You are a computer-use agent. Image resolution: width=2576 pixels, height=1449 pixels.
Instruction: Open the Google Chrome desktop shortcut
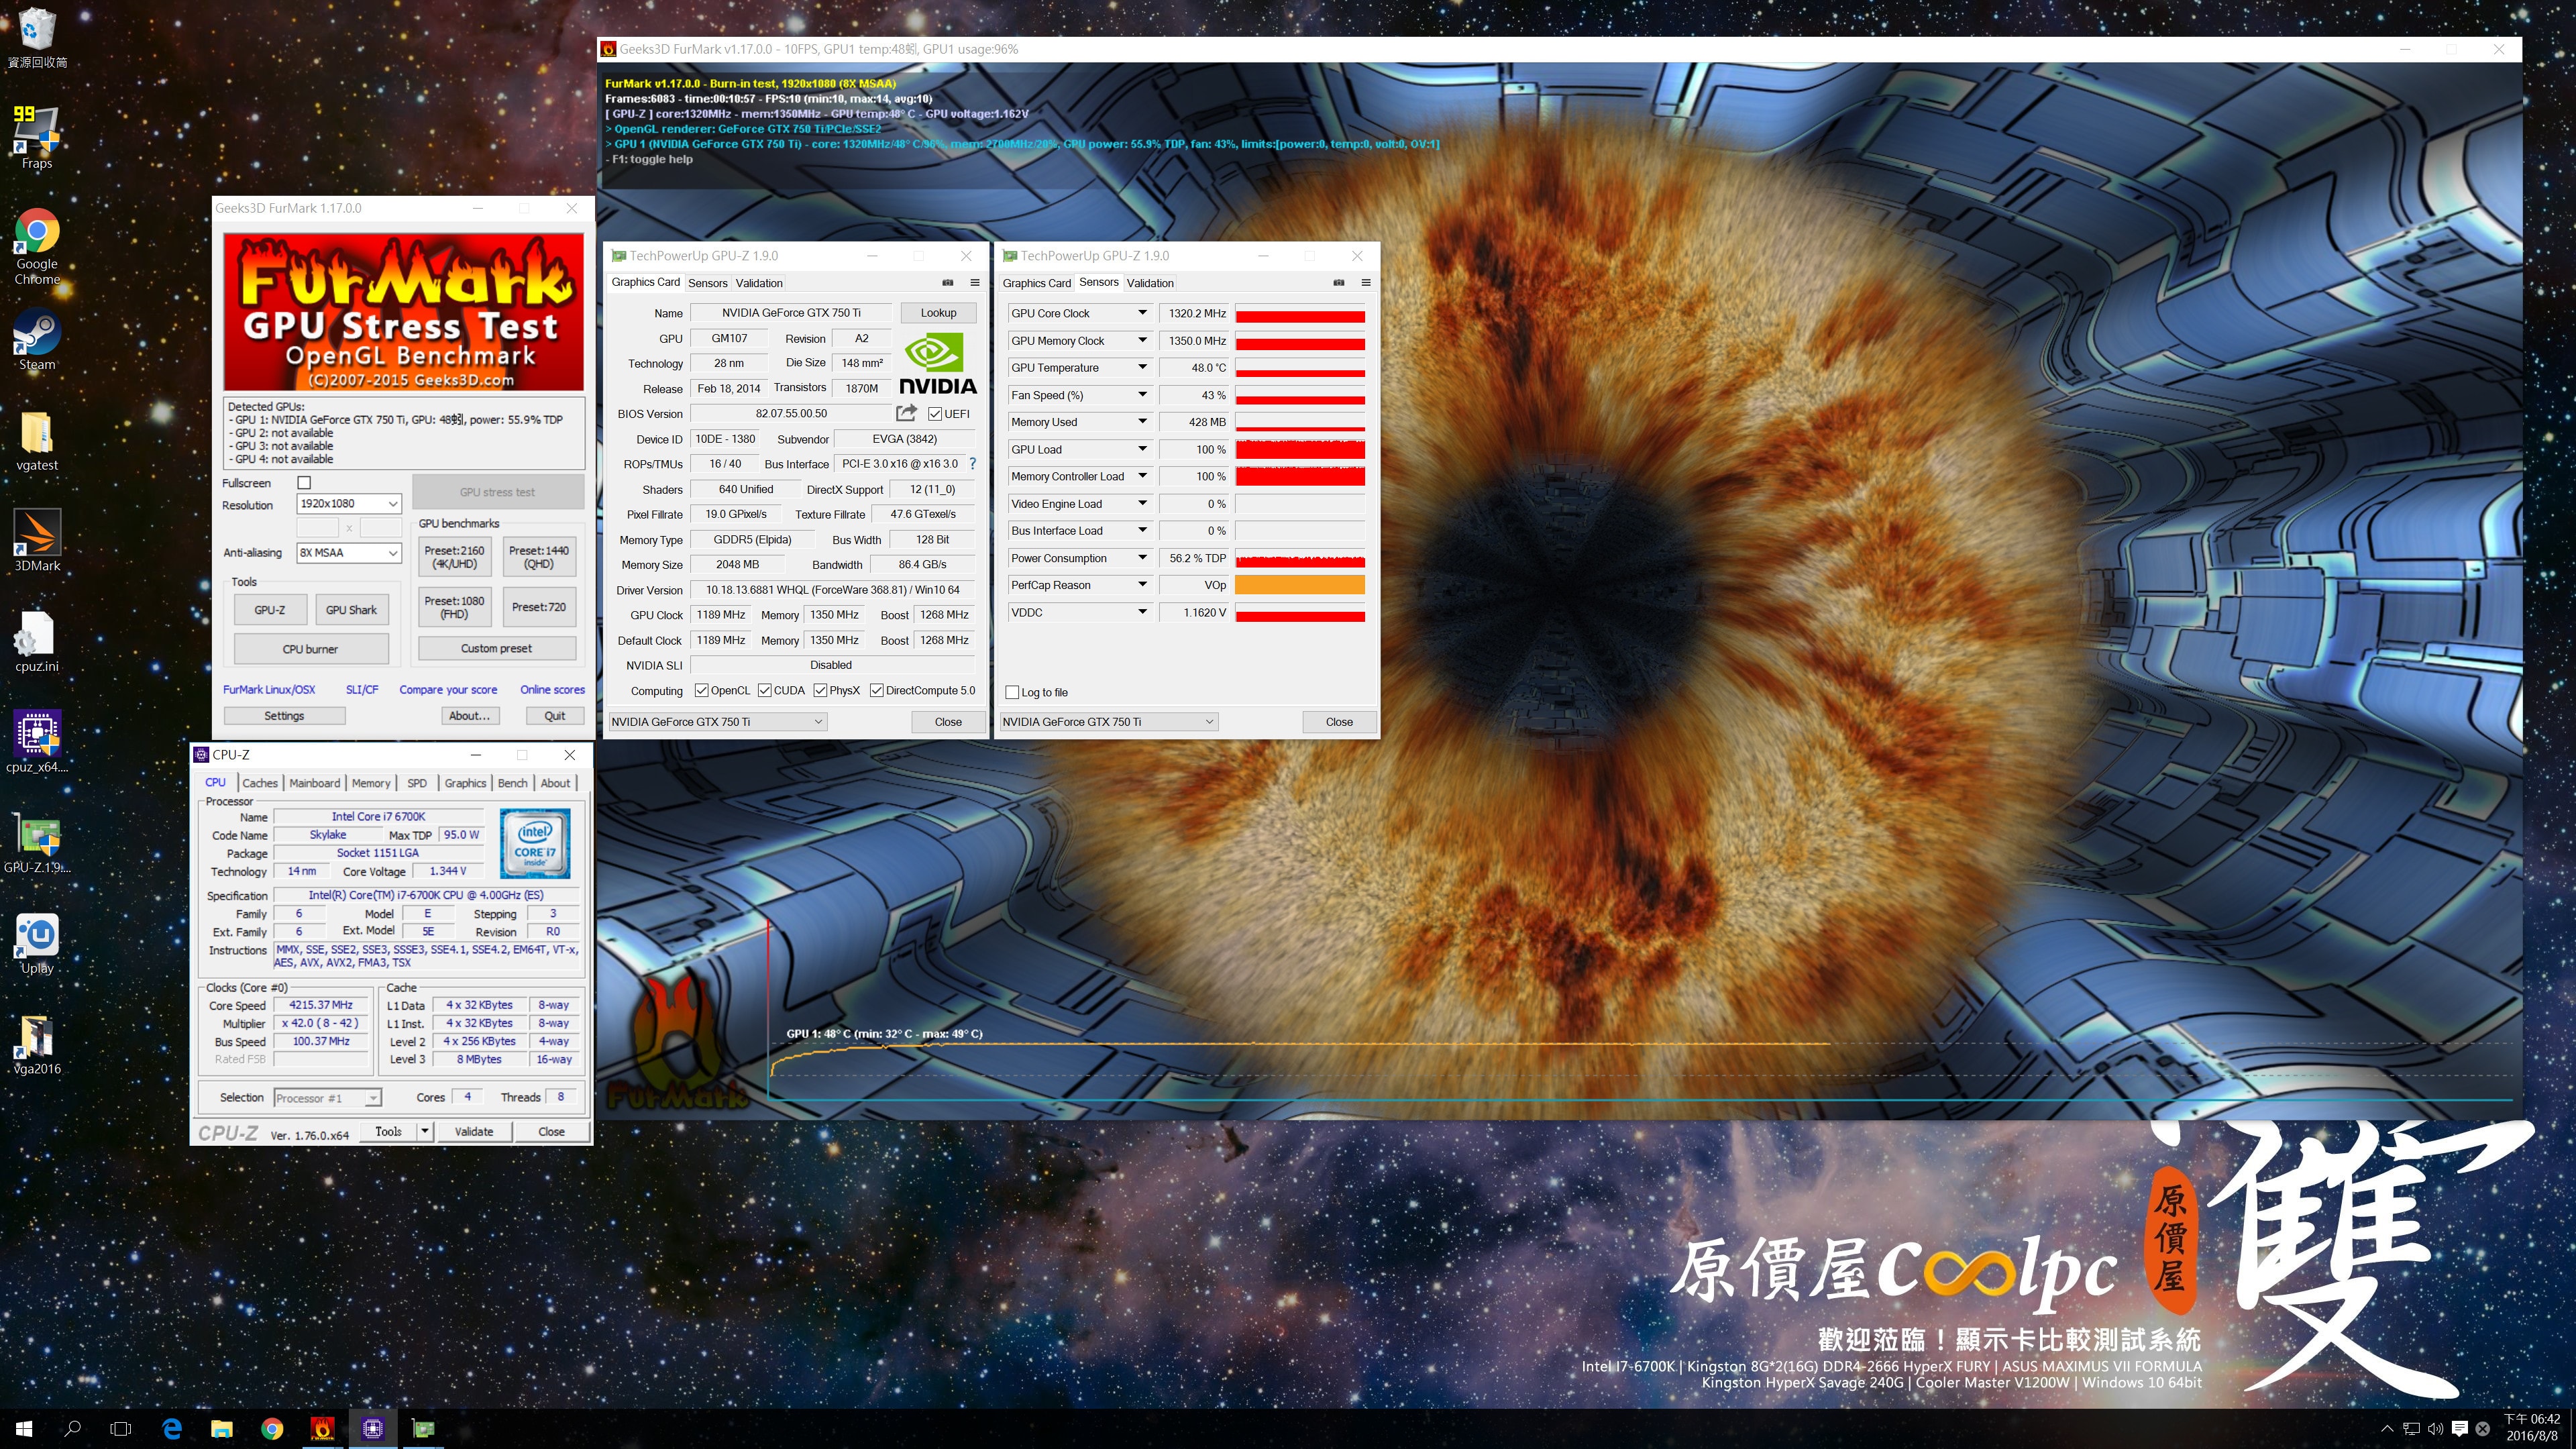click(x=37, y=246)
